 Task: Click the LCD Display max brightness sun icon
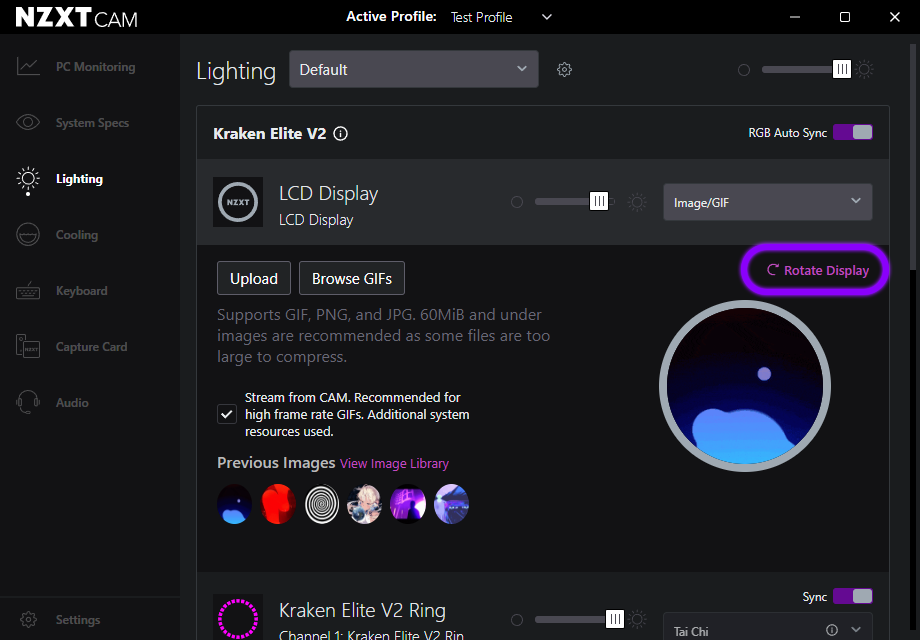tap(637, 202)
